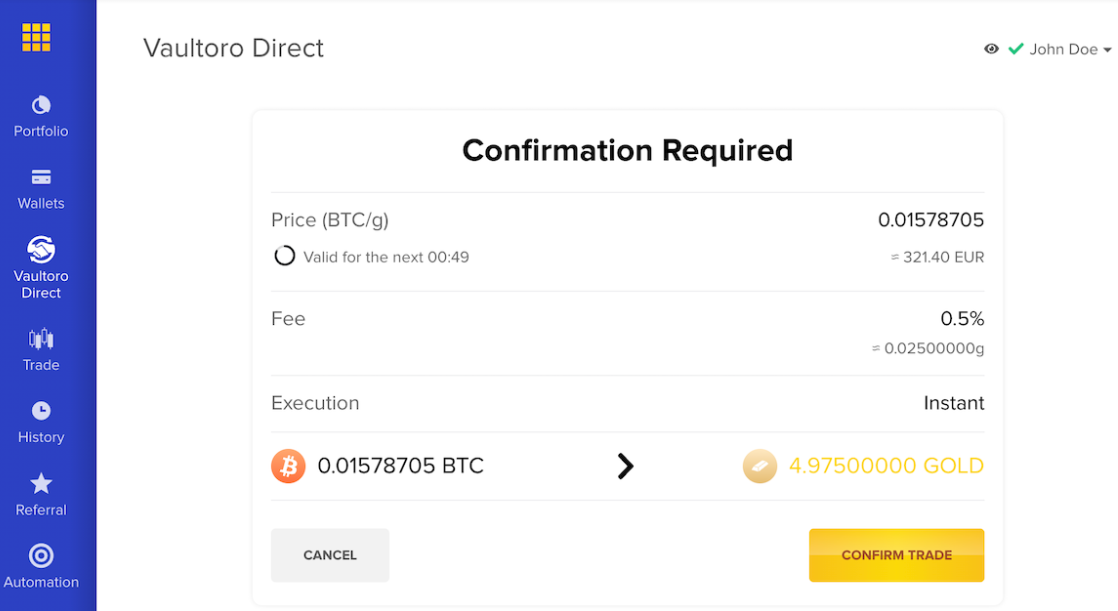Toggle balance visibility eye icon
Screen dimensions: 1118x611
tap(991, 48)
